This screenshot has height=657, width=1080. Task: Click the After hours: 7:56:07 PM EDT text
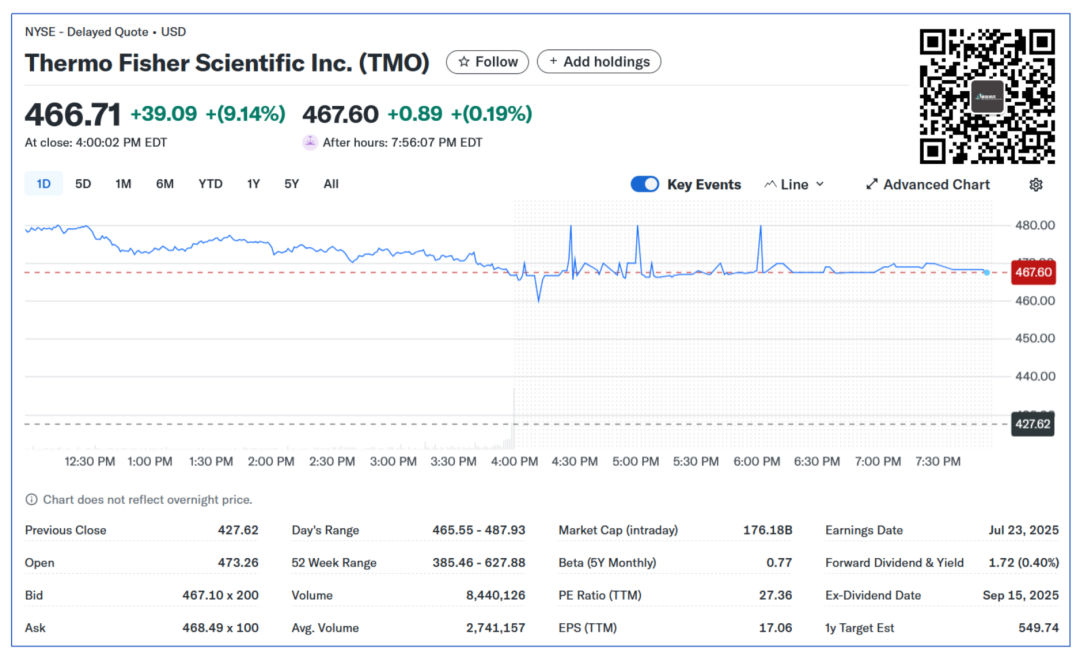(403, 143)
